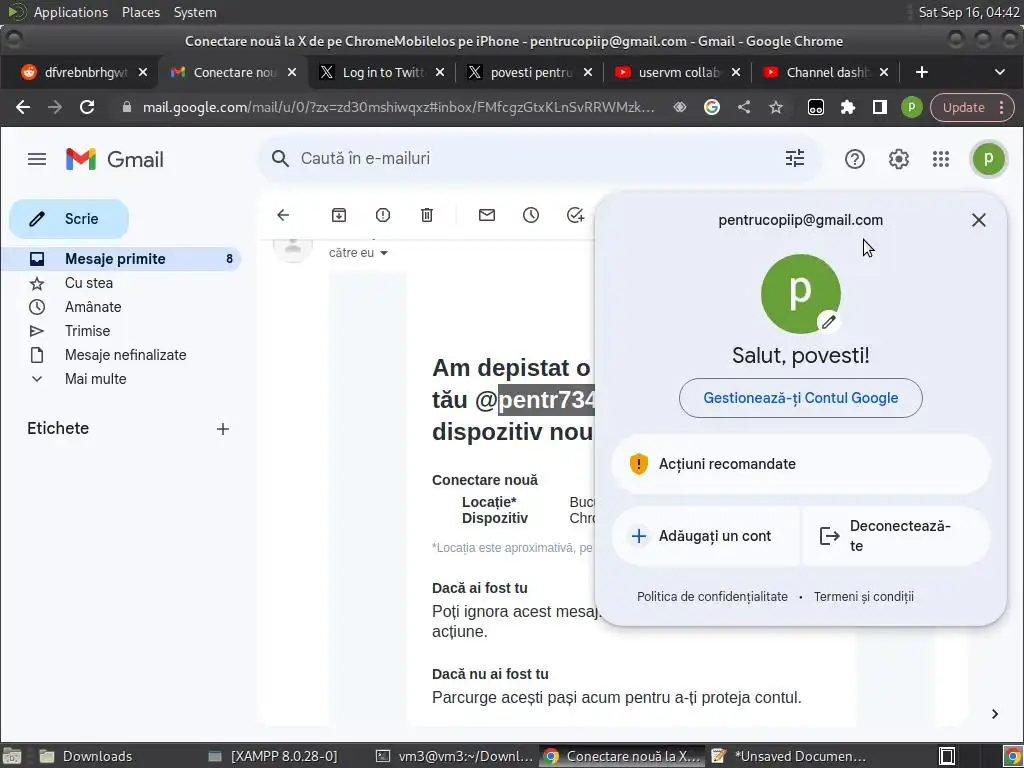The height and width of the screenshot is (768, 1024).
Task: Snooze this email clock icon
Action: point(530,215)
